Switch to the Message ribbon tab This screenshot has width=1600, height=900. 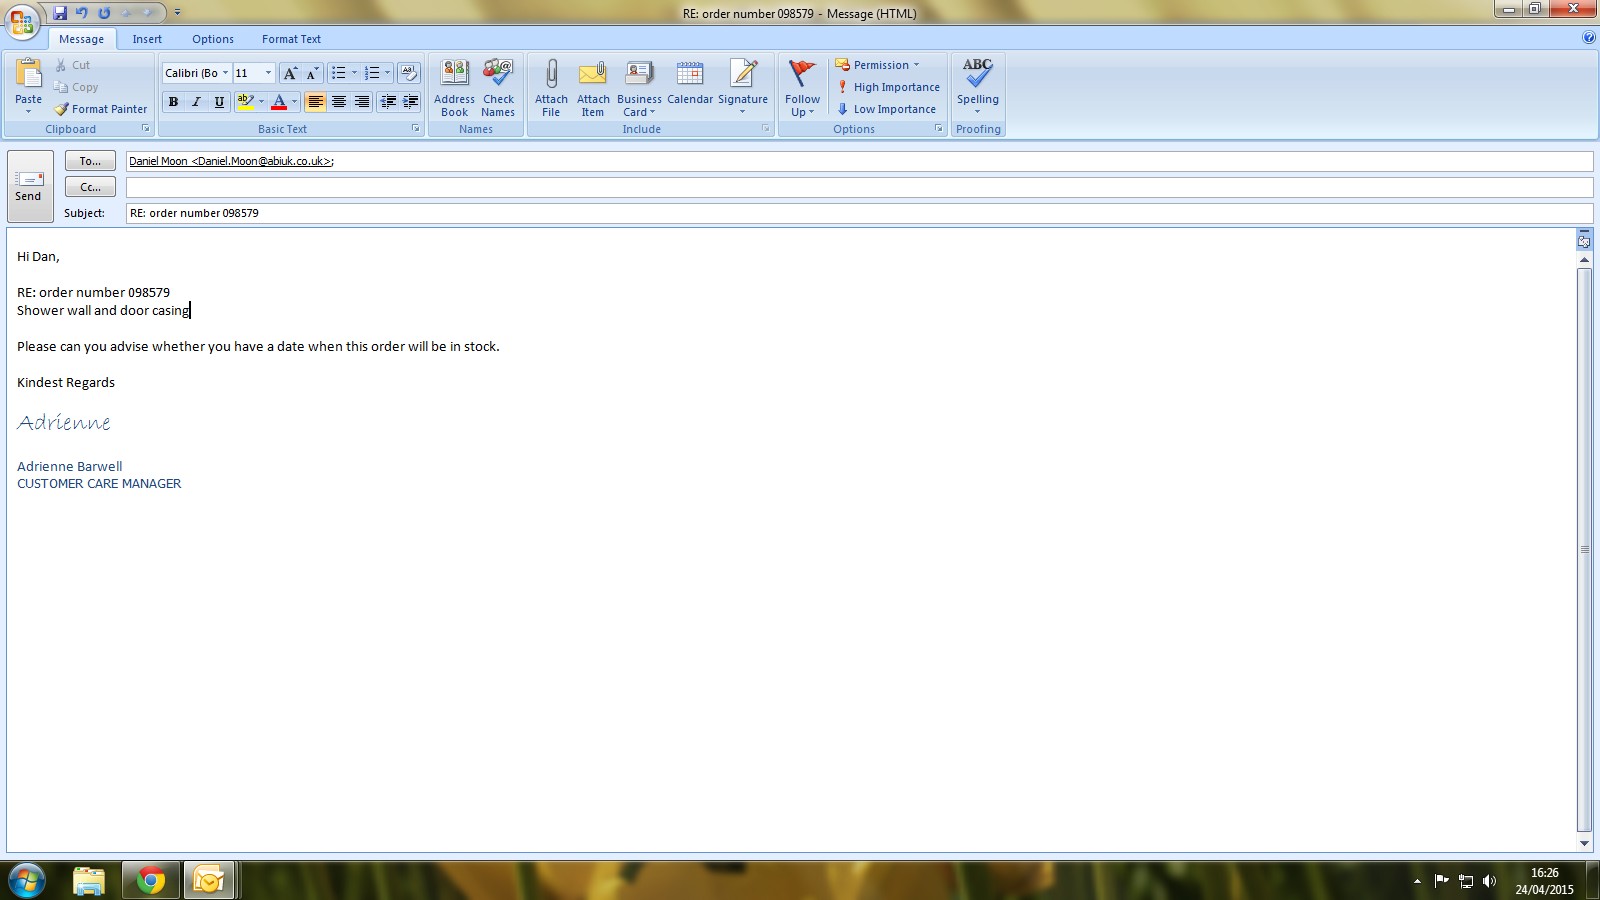(x=82, y=39)
